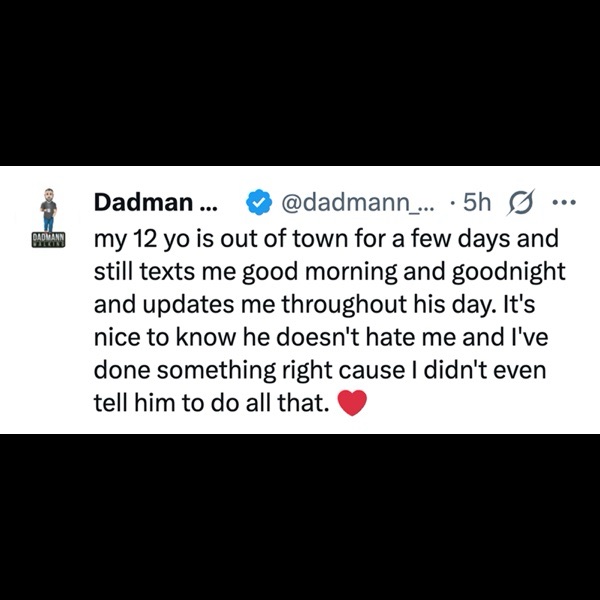This screenshot has width=600, height=600.
Task: Click the ellipsis after the Dadman name
Action: (x=209, y=209)
